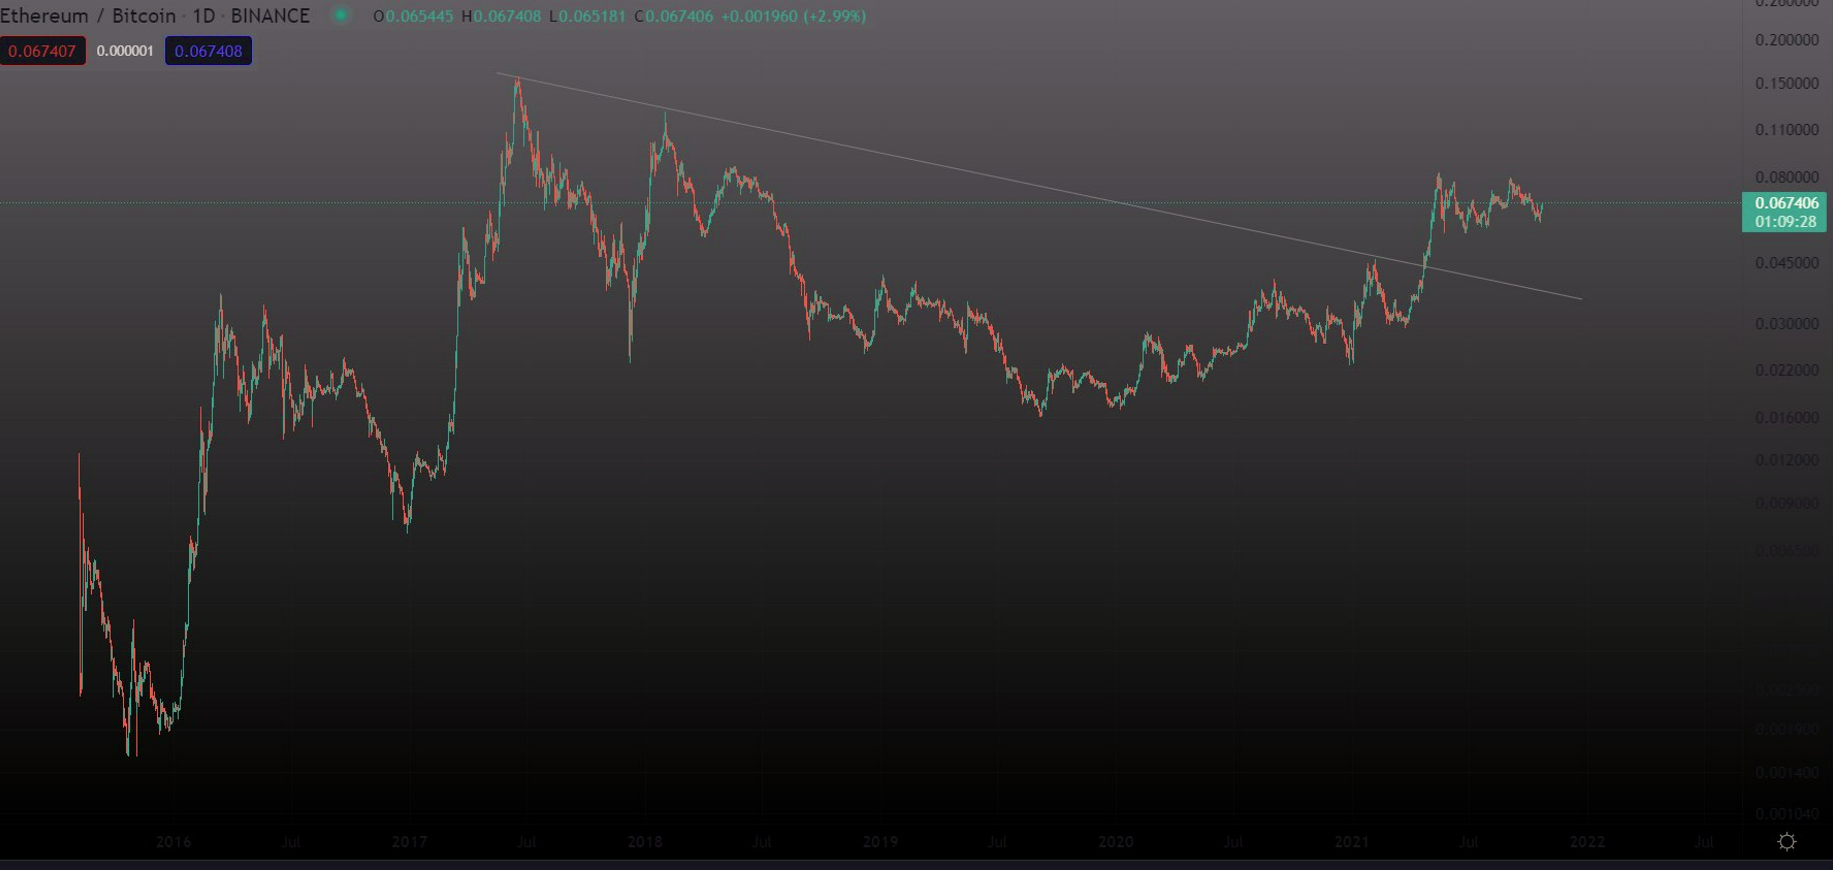Click the 2020 label on time axis
This screenshot has width=1833, height=871.
tap(1116, 842)
